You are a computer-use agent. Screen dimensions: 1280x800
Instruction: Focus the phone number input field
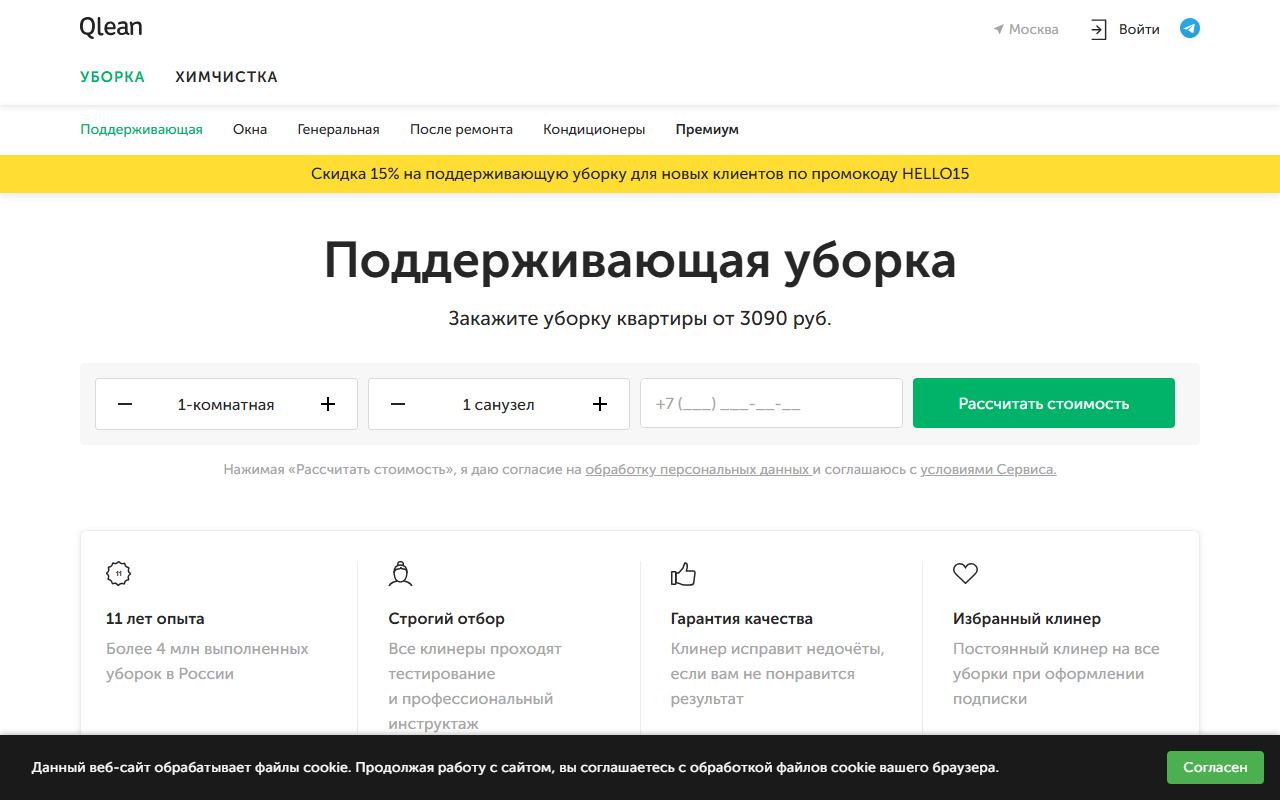[x=771, y=404]
